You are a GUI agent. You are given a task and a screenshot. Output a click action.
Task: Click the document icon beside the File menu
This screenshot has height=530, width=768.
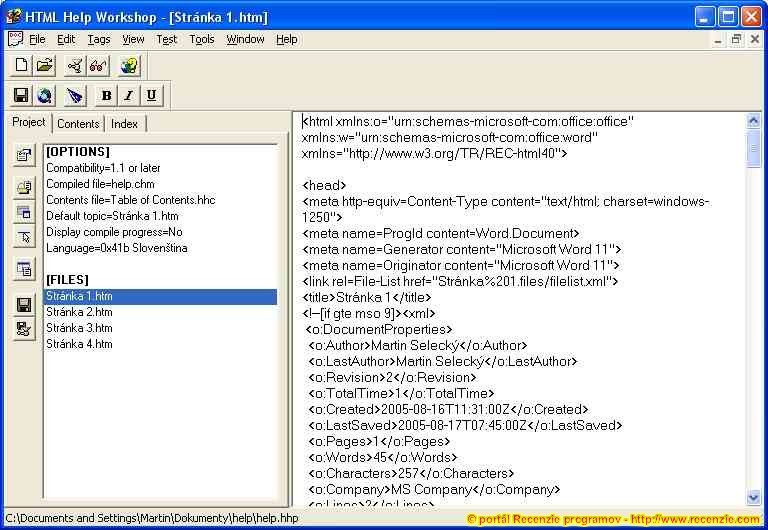[15, 39]
